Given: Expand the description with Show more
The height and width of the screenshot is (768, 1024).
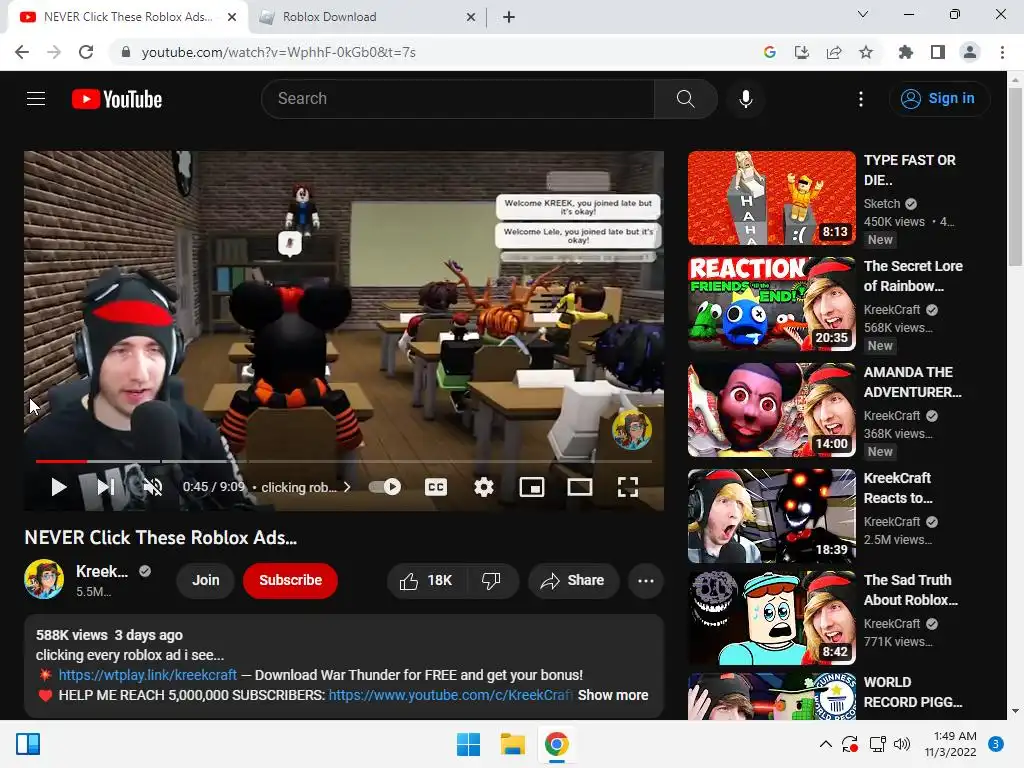Looking at the screenshot, I should point(613,696).
